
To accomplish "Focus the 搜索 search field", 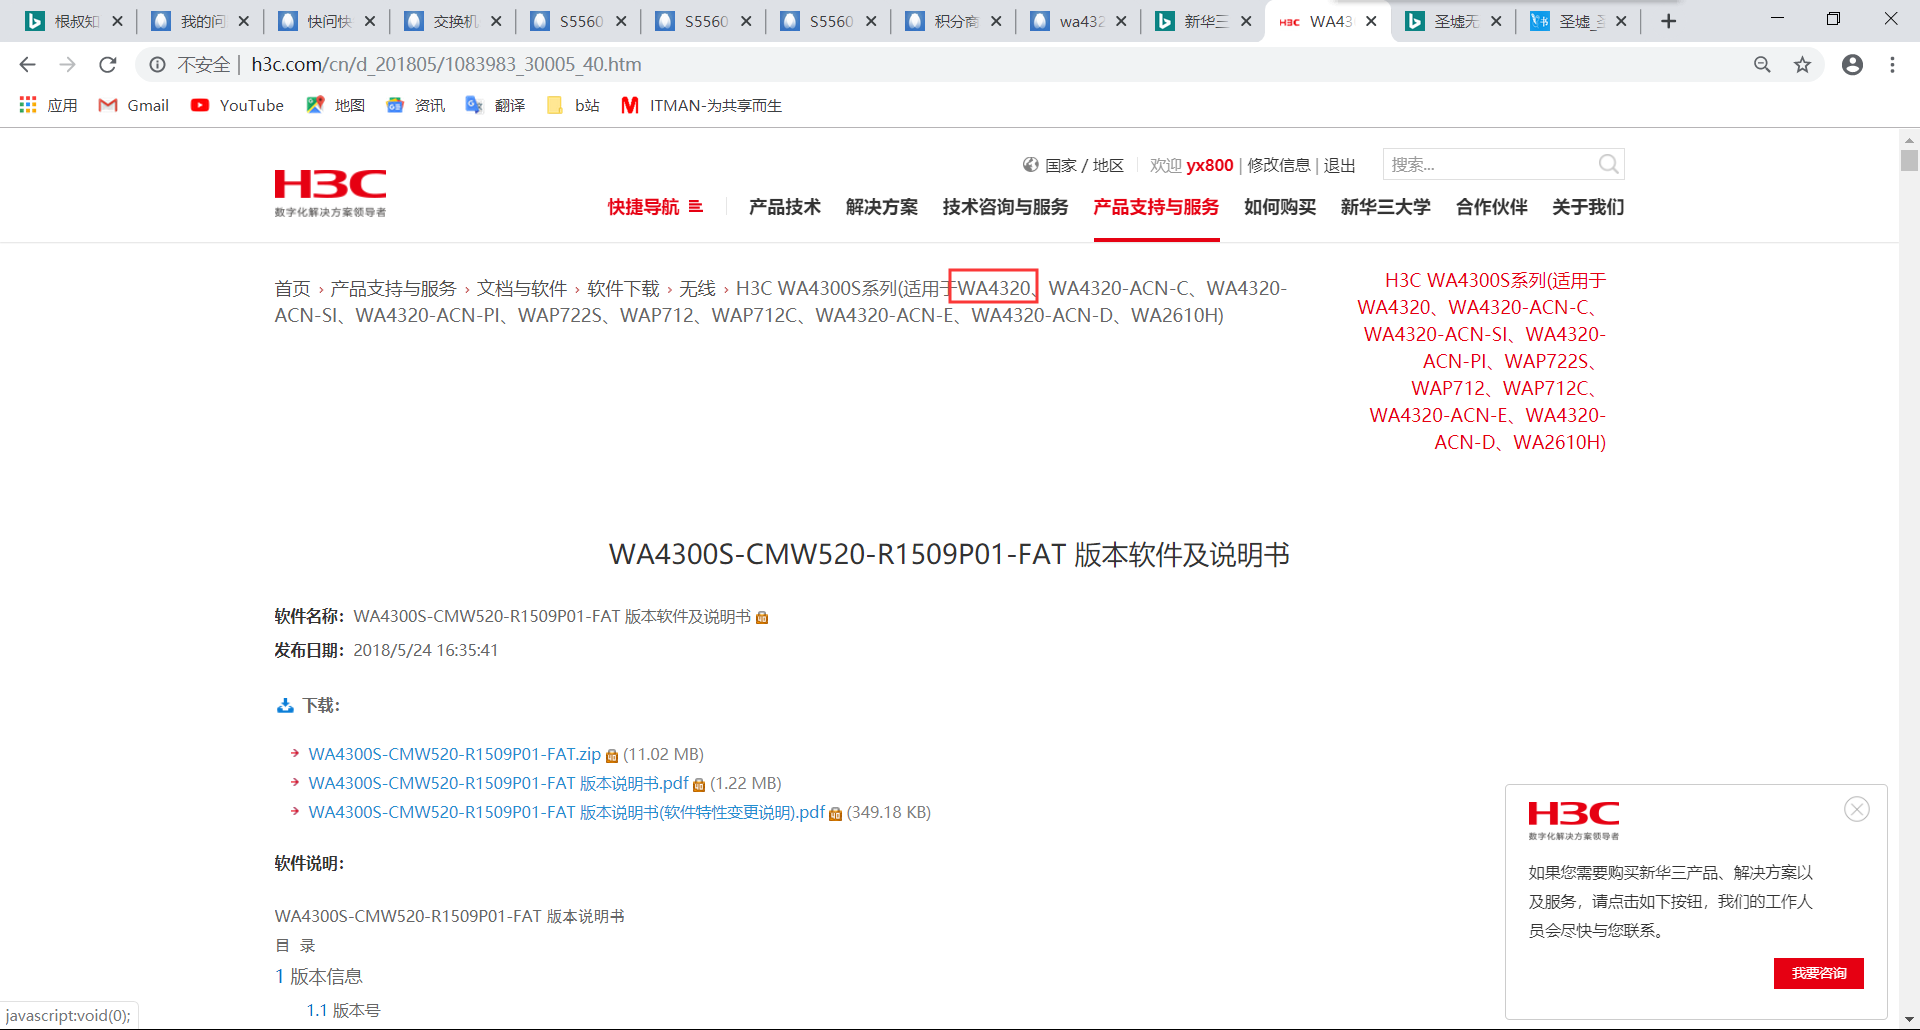I will coord(1490,164).
